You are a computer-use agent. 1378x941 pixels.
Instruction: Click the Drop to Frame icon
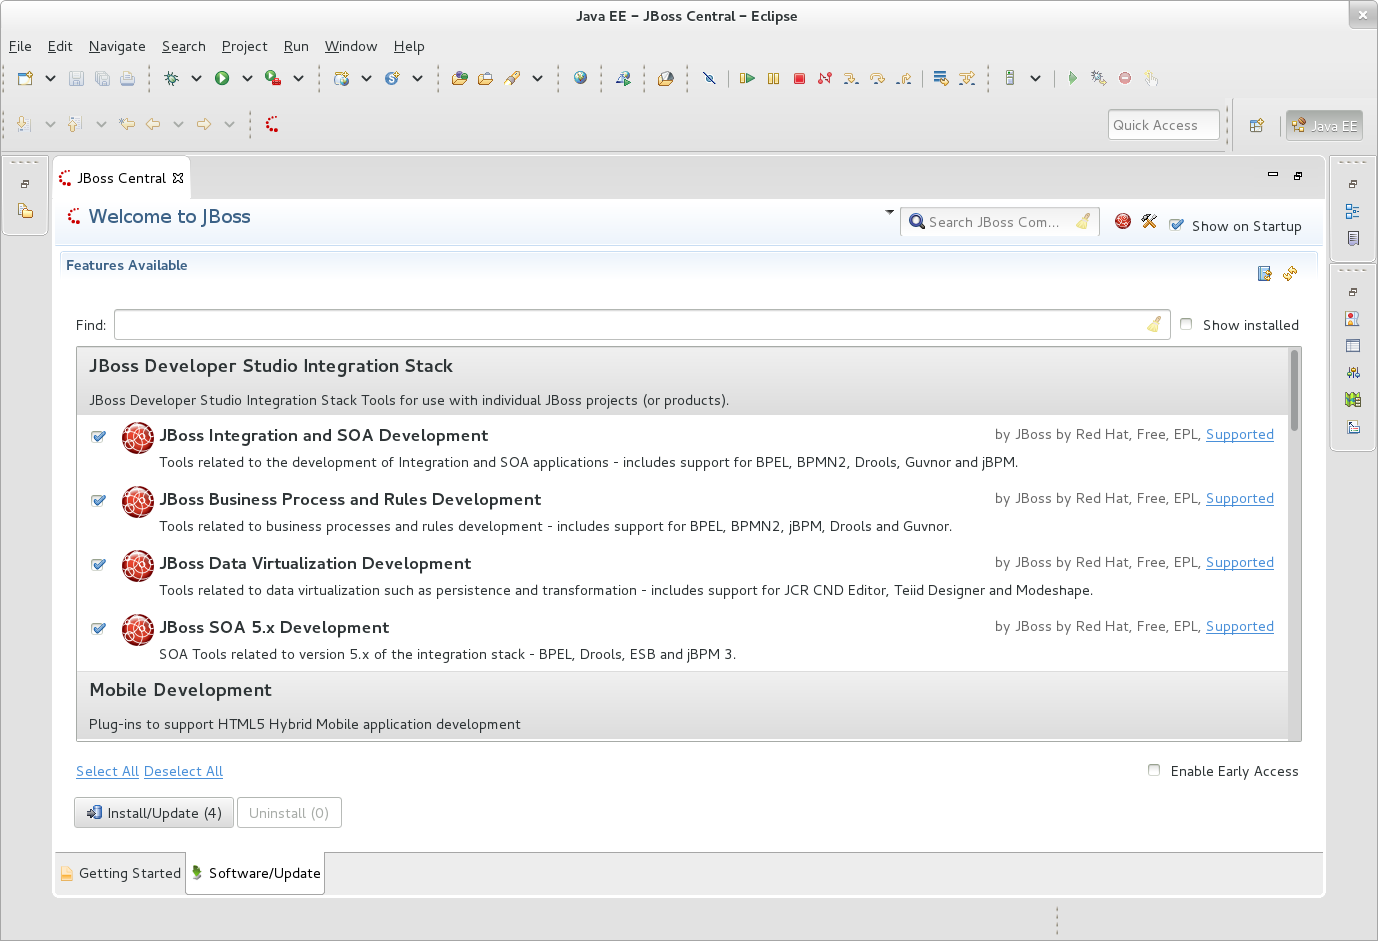click(x=941, y=78)
